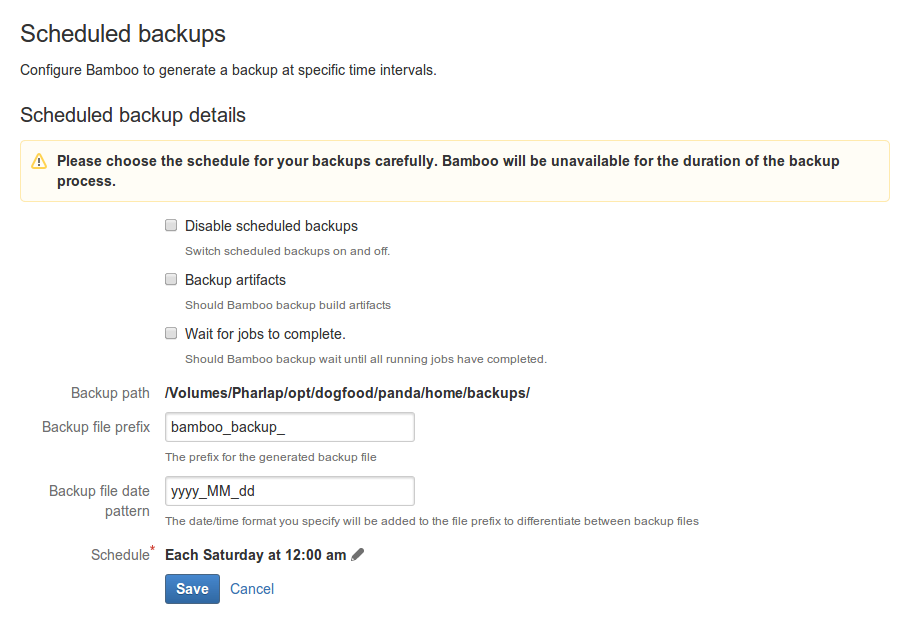This screenshot has width=909, height=627.
Task: Click the bold backup warning message text
Action: point(448,171)
